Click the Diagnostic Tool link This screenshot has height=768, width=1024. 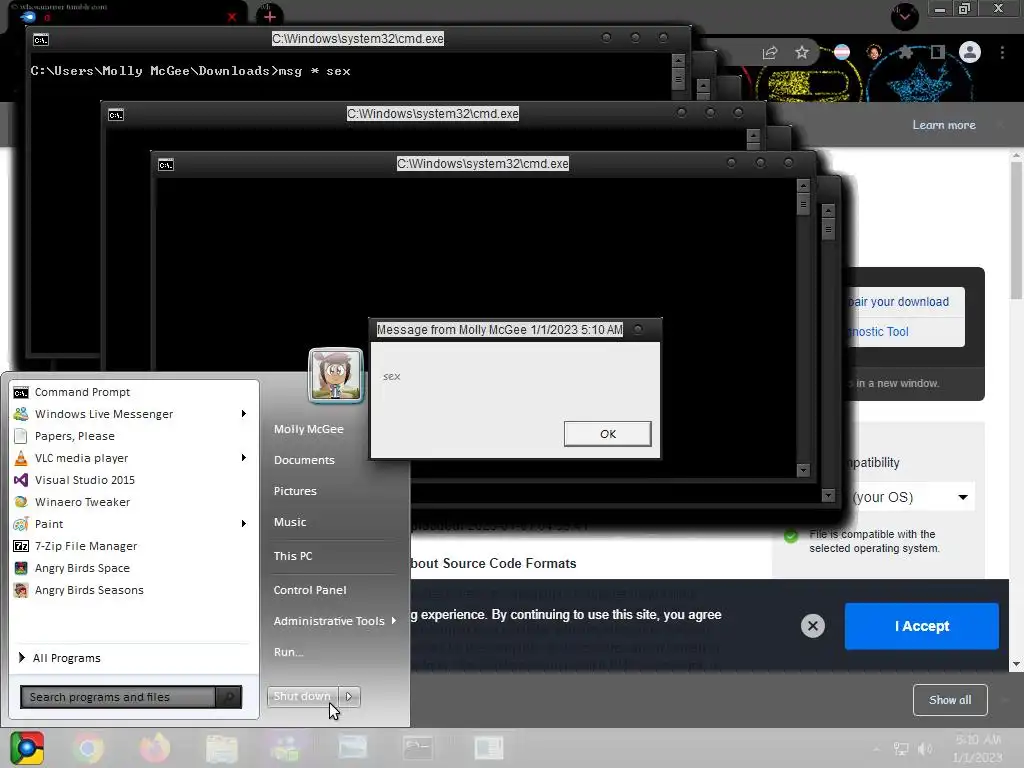coord(878,332)
